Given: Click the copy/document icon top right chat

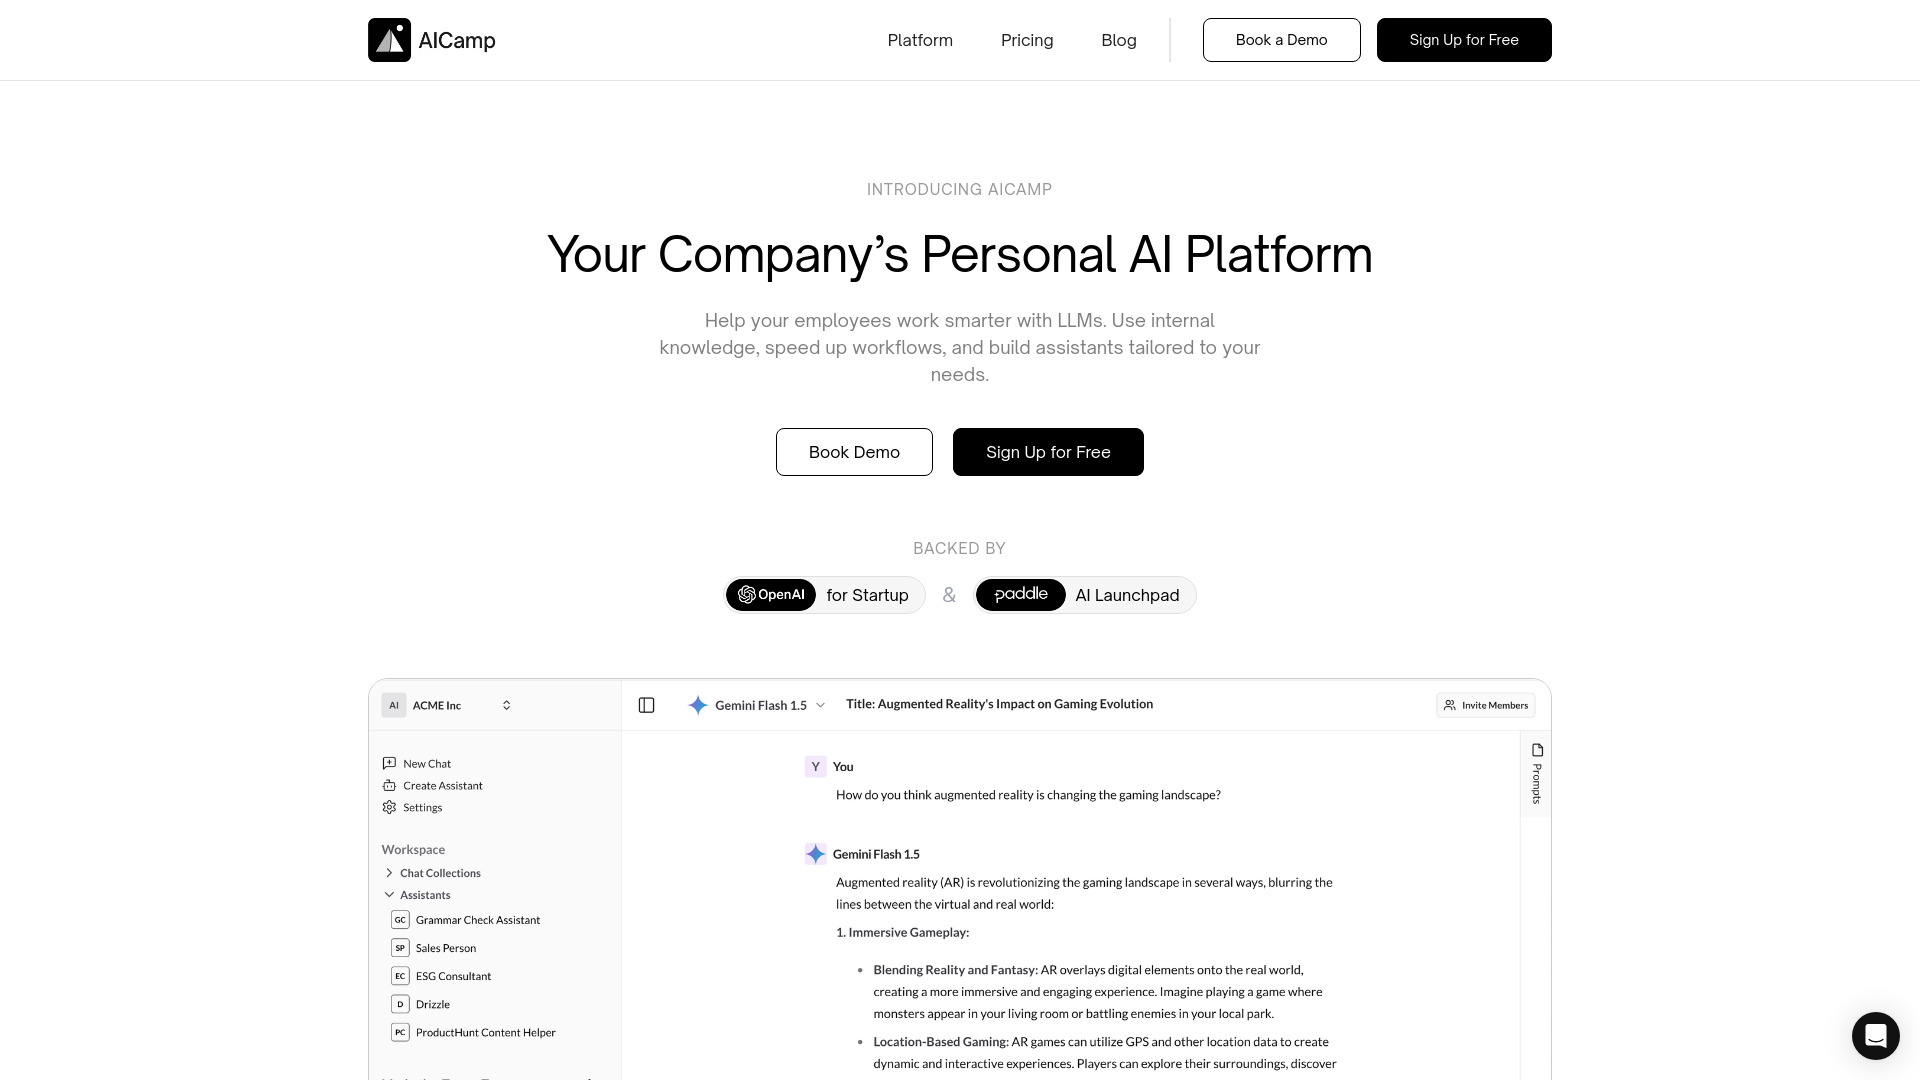Looking at the screenshot, I should [x=1536, y=749].
